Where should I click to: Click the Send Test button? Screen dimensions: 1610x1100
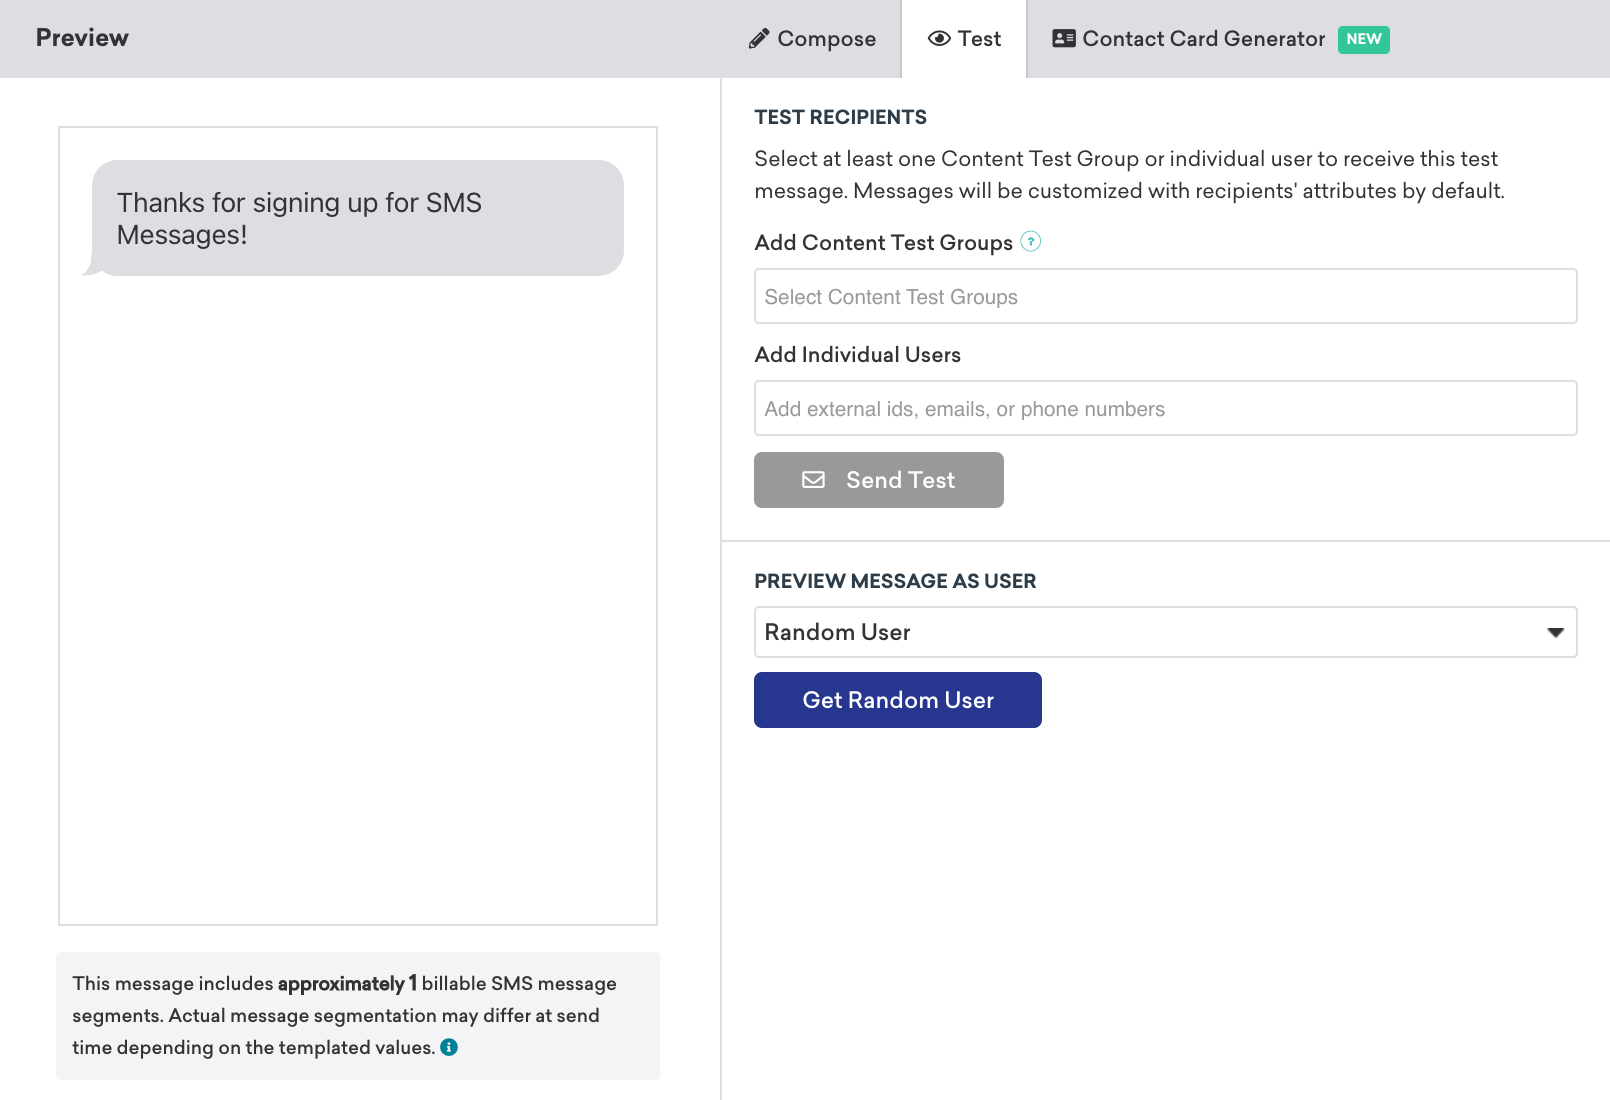point(879,480)
